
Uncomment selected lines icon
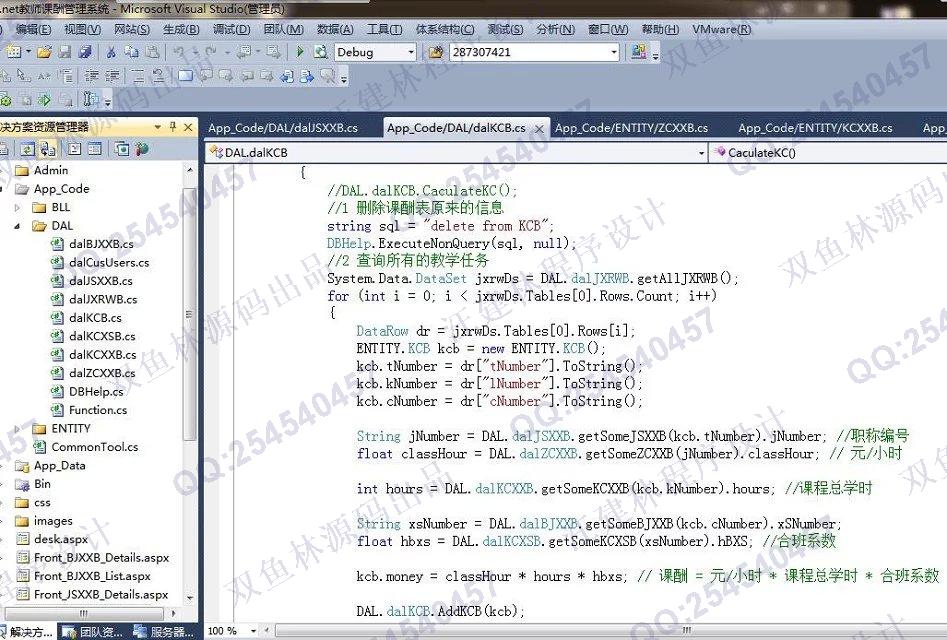pyautogui.click(x=159, y=76)
